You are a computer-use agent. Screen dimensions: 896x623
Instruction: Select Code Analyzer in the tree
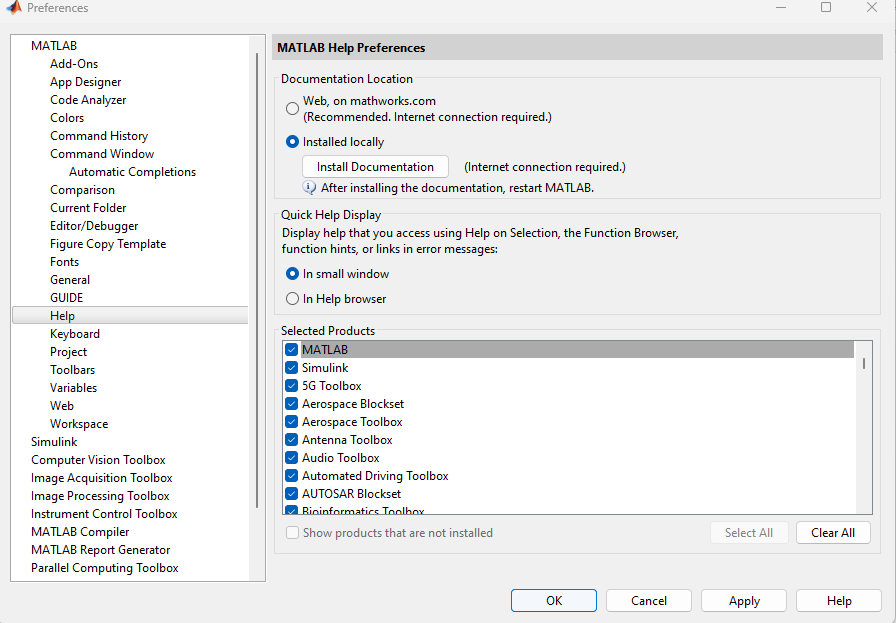tap(88, 99)
